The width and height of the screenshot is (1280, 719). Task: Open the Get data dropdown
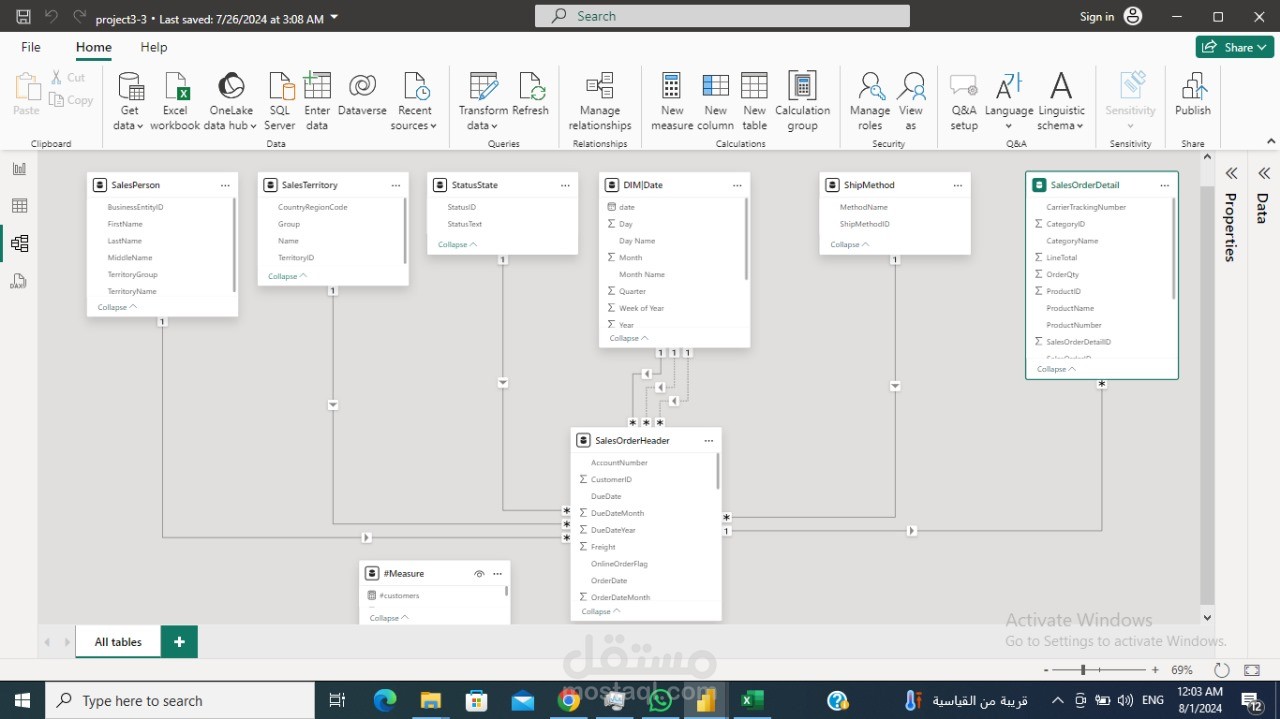129,101
